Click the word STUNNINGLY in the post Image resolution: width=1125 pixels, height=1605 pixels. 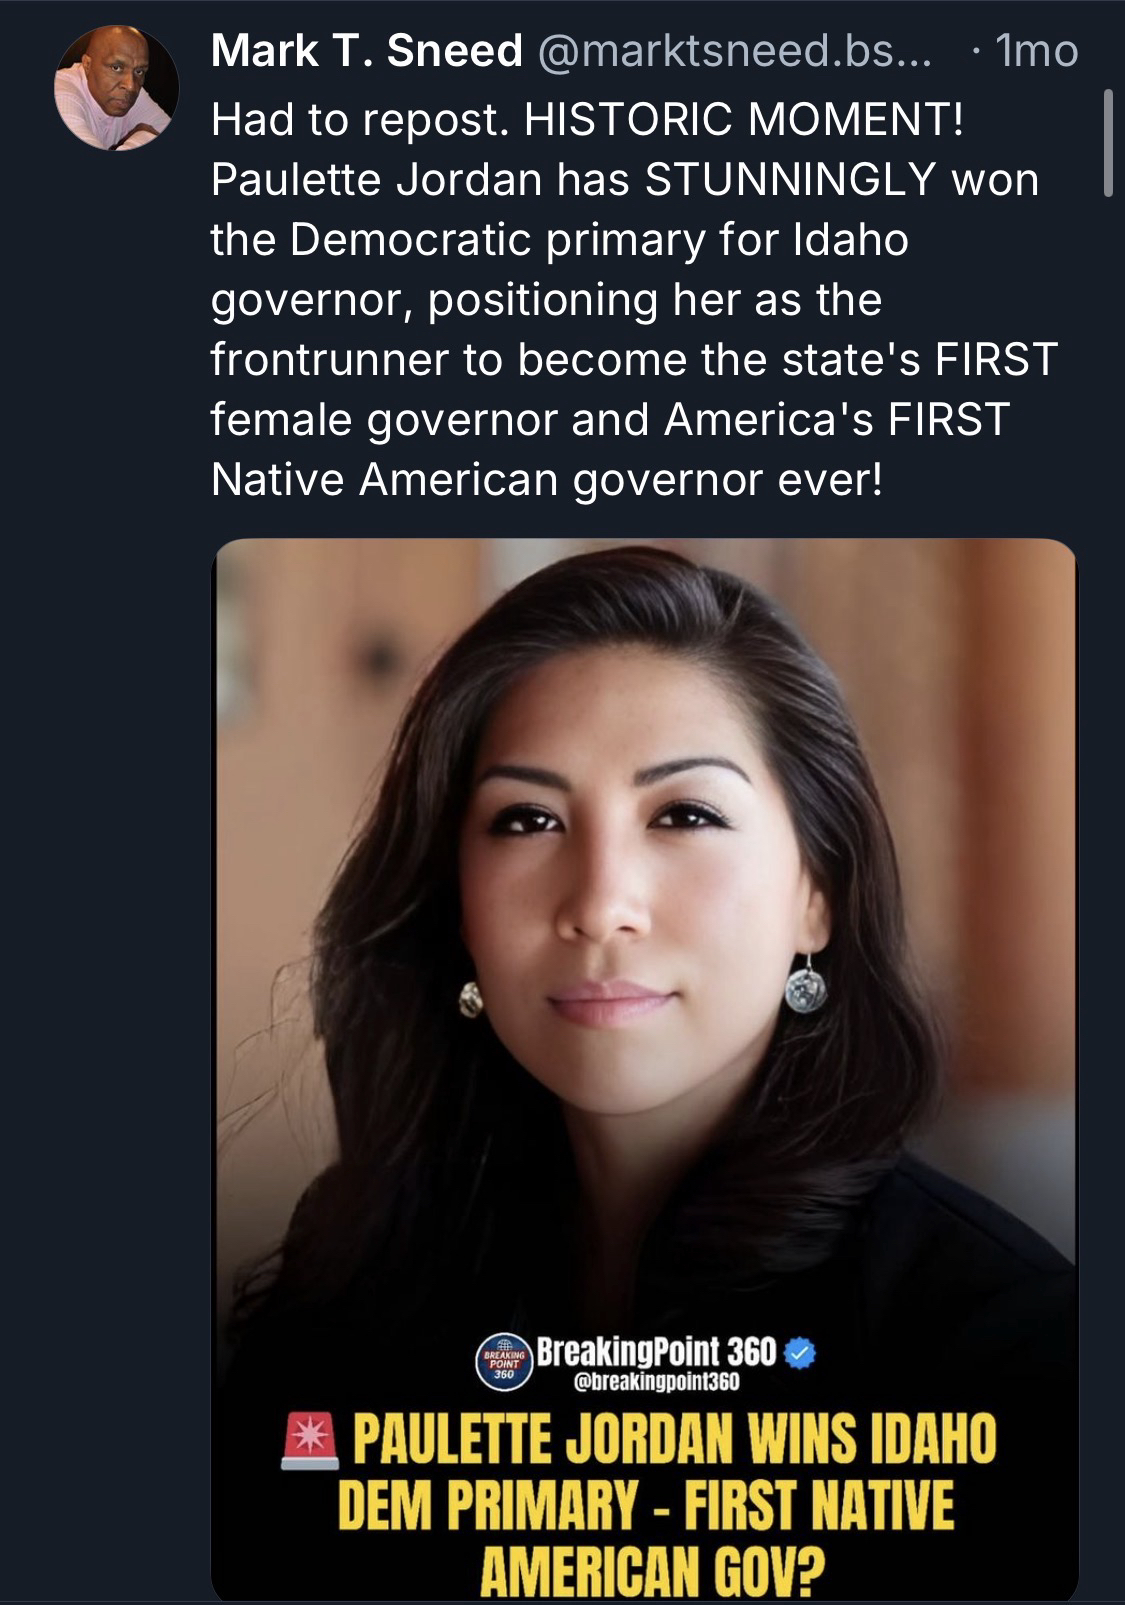pos(790,180)
